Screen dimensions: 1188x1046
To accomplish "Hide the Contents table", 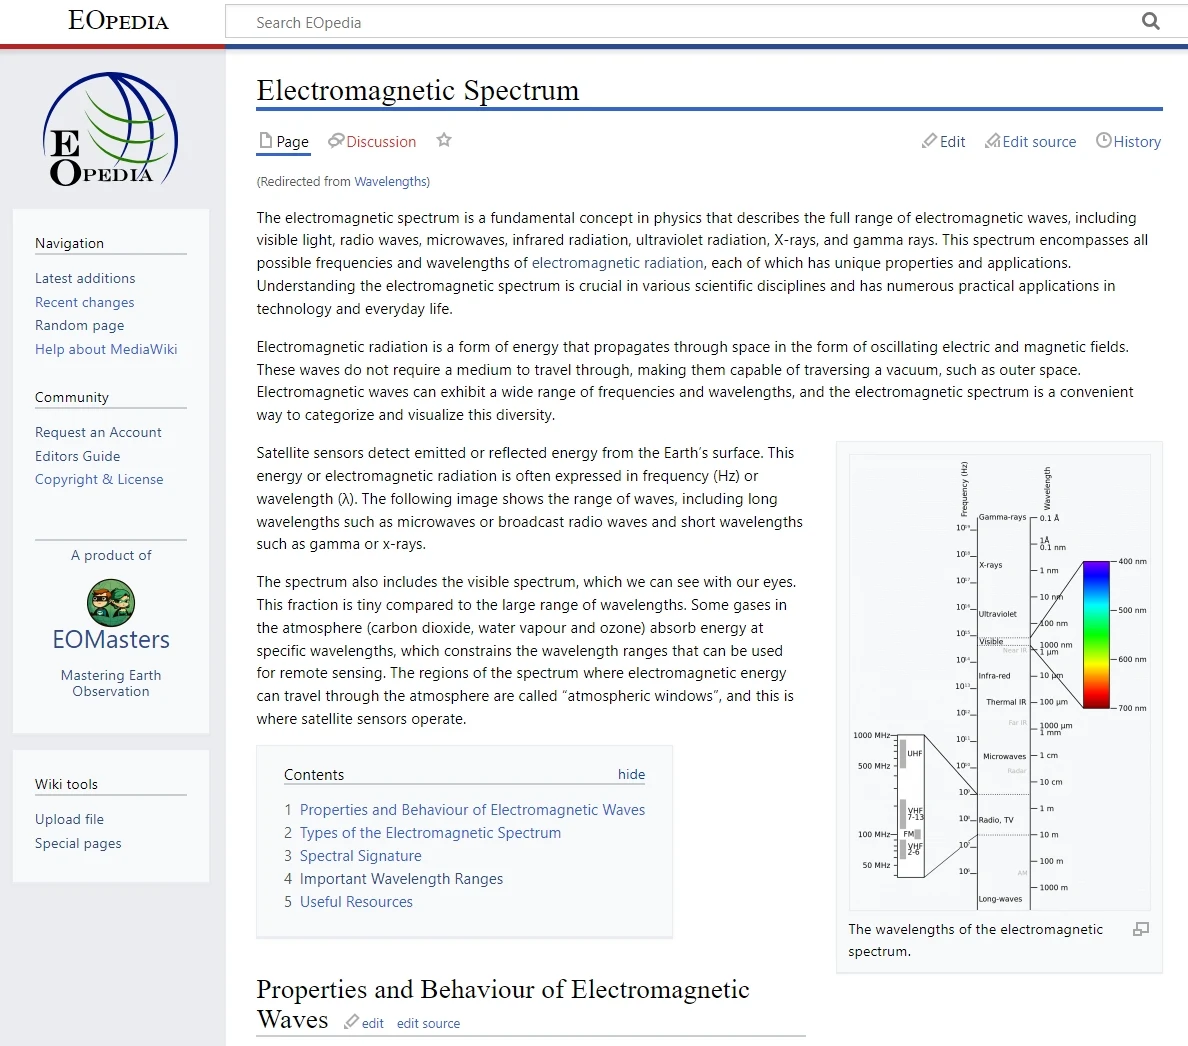I will click(631, 774).
